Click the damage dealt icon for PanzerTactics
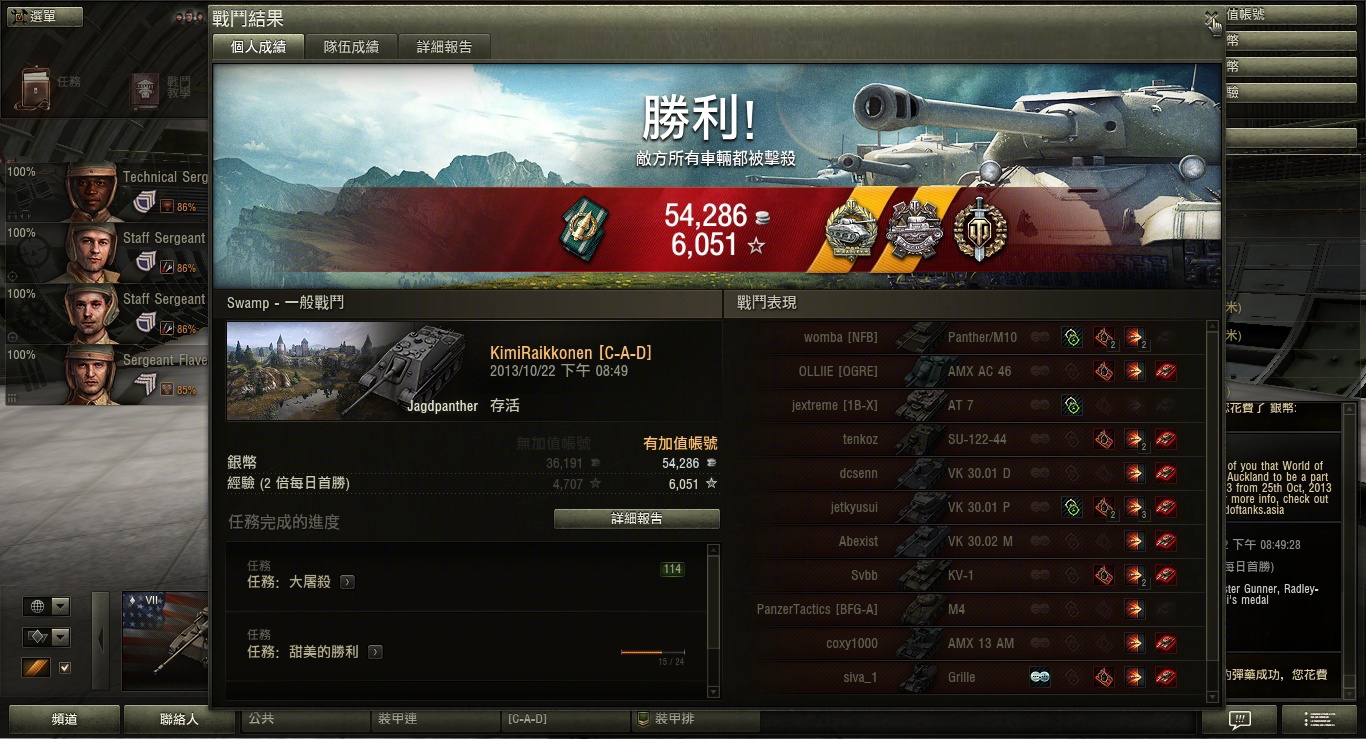The image size is (1366, 739). click(x=1134, y=609)
